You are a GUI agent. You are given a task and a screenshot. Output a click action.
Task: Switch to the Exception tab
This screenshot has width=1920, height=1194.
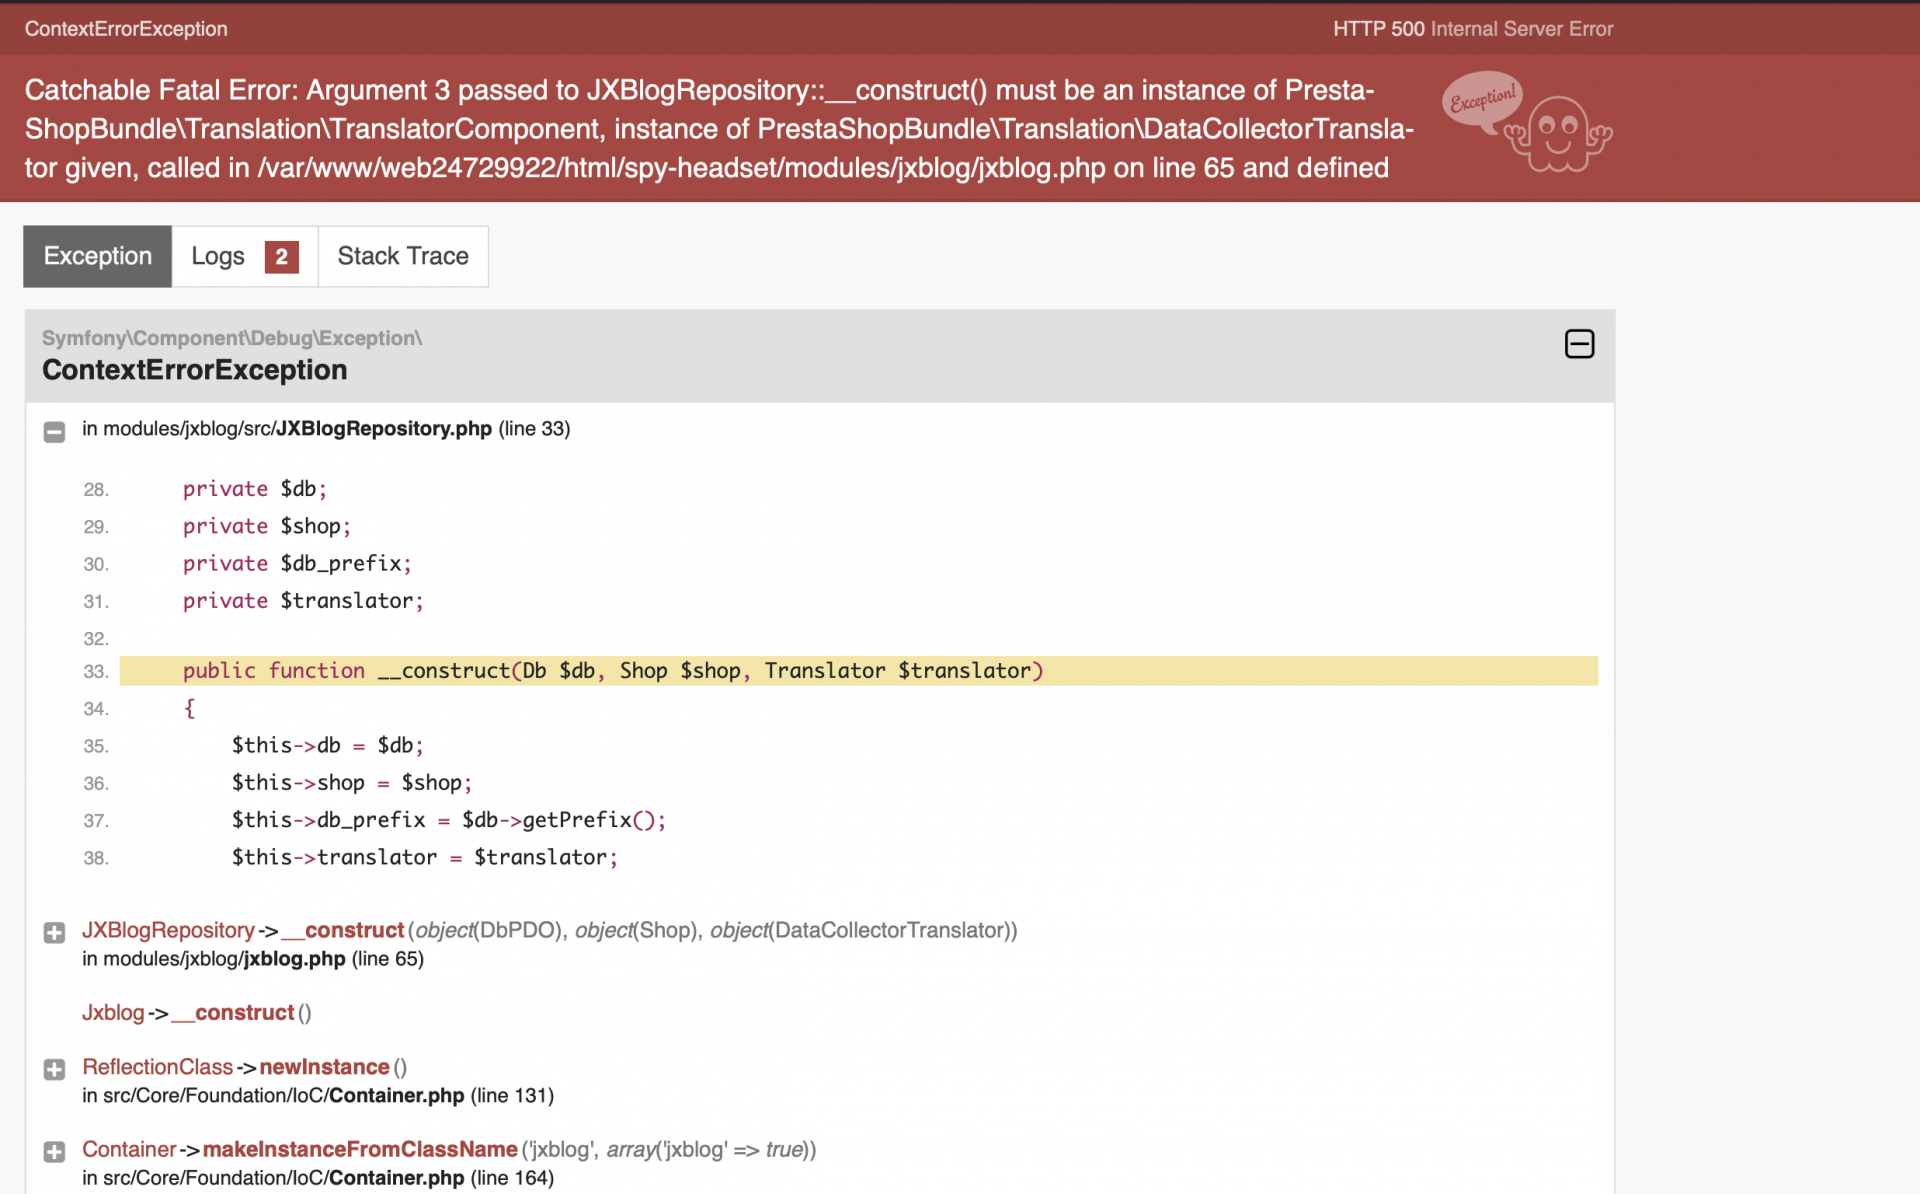click(98, 256)
